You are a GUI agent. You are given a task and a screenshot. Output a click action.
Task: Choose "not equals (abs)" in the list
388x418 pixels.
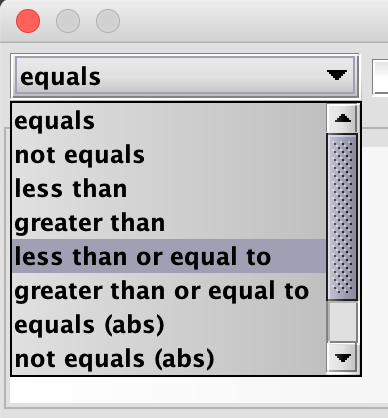point(169,358)
